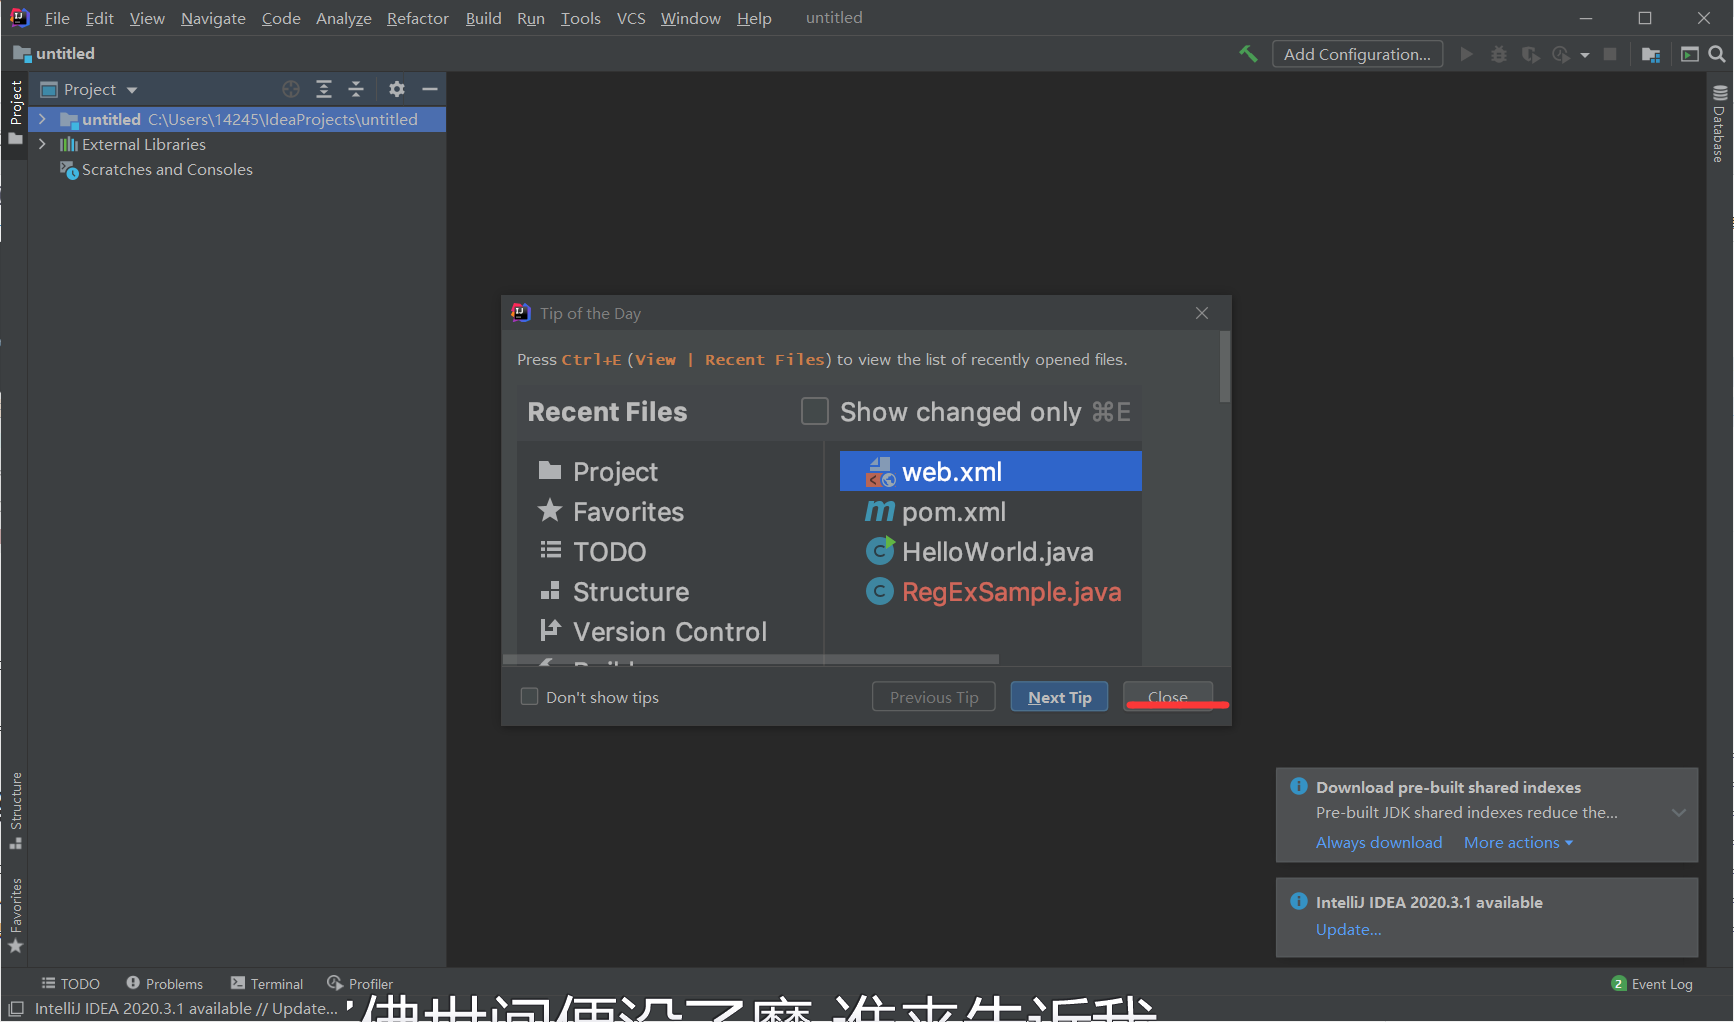1734x1022 pixels.
Task: Open Project panel settings gear
Action: (397, 89)
